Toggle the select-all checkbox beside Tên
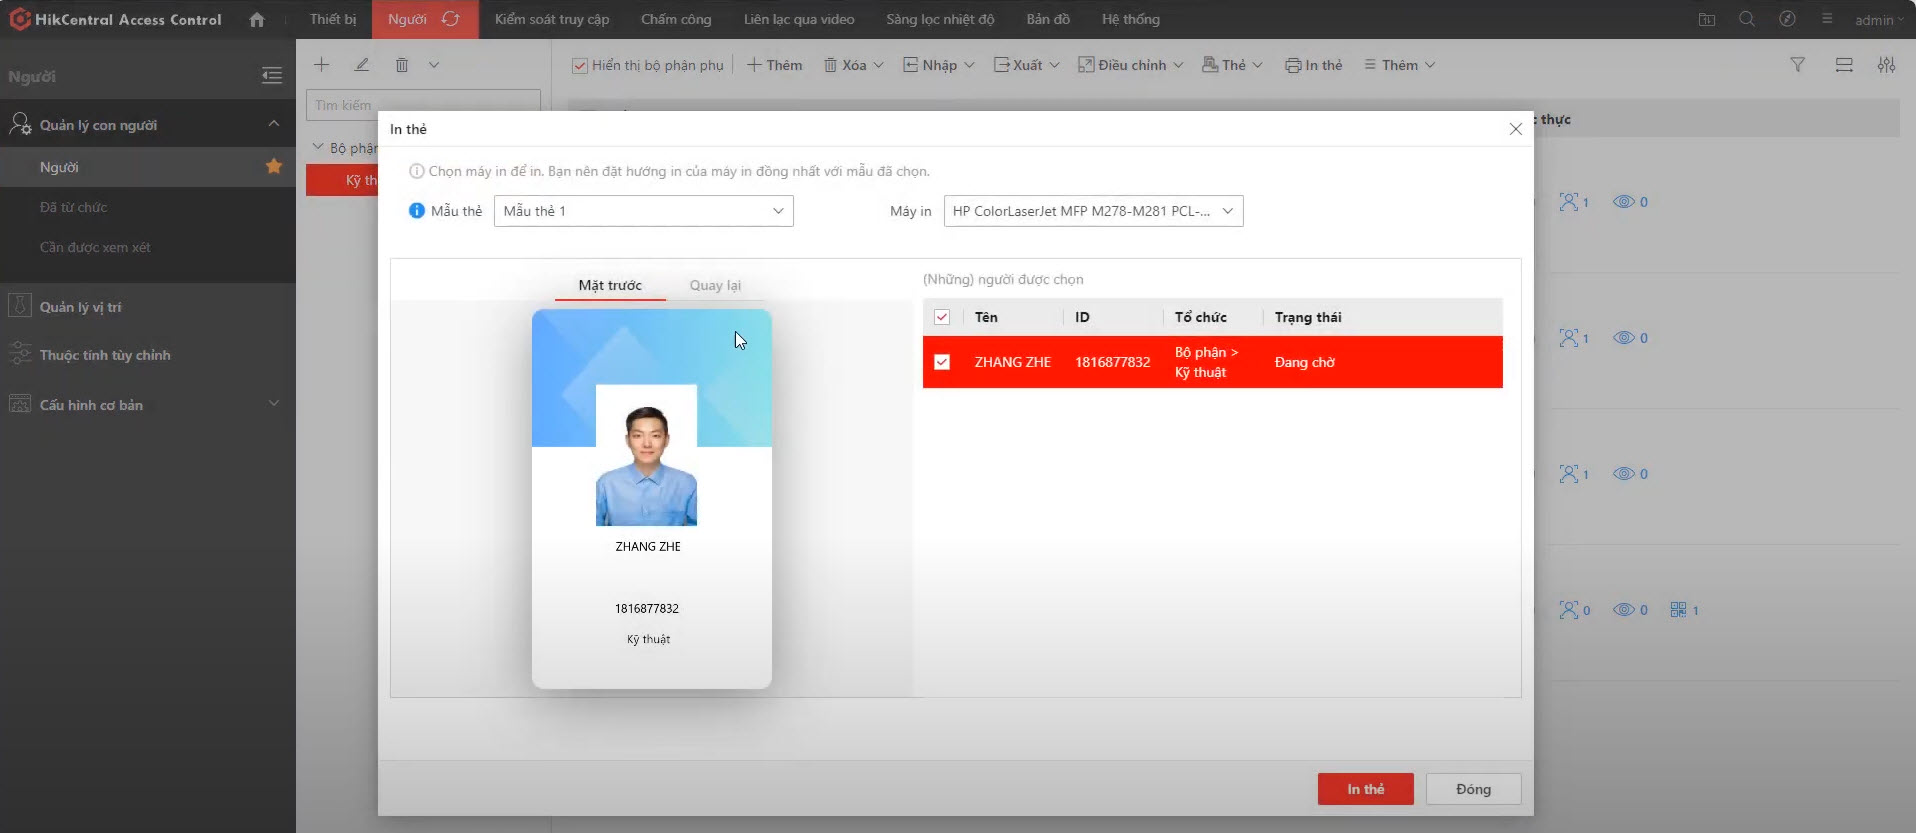Viewport: 1916px width, 833px height. click(942, 317)
